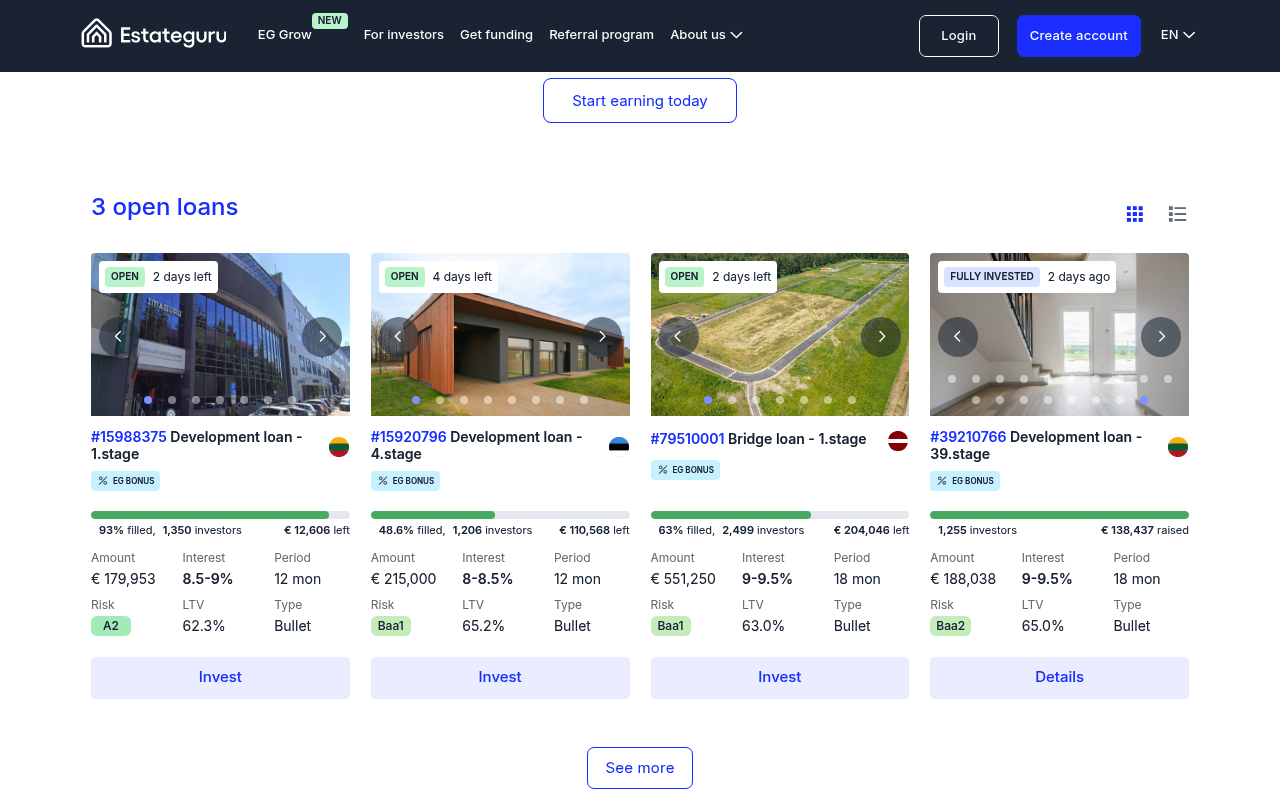Open the EN language dropdown

pyautogui.click(x=1178, y=35)
